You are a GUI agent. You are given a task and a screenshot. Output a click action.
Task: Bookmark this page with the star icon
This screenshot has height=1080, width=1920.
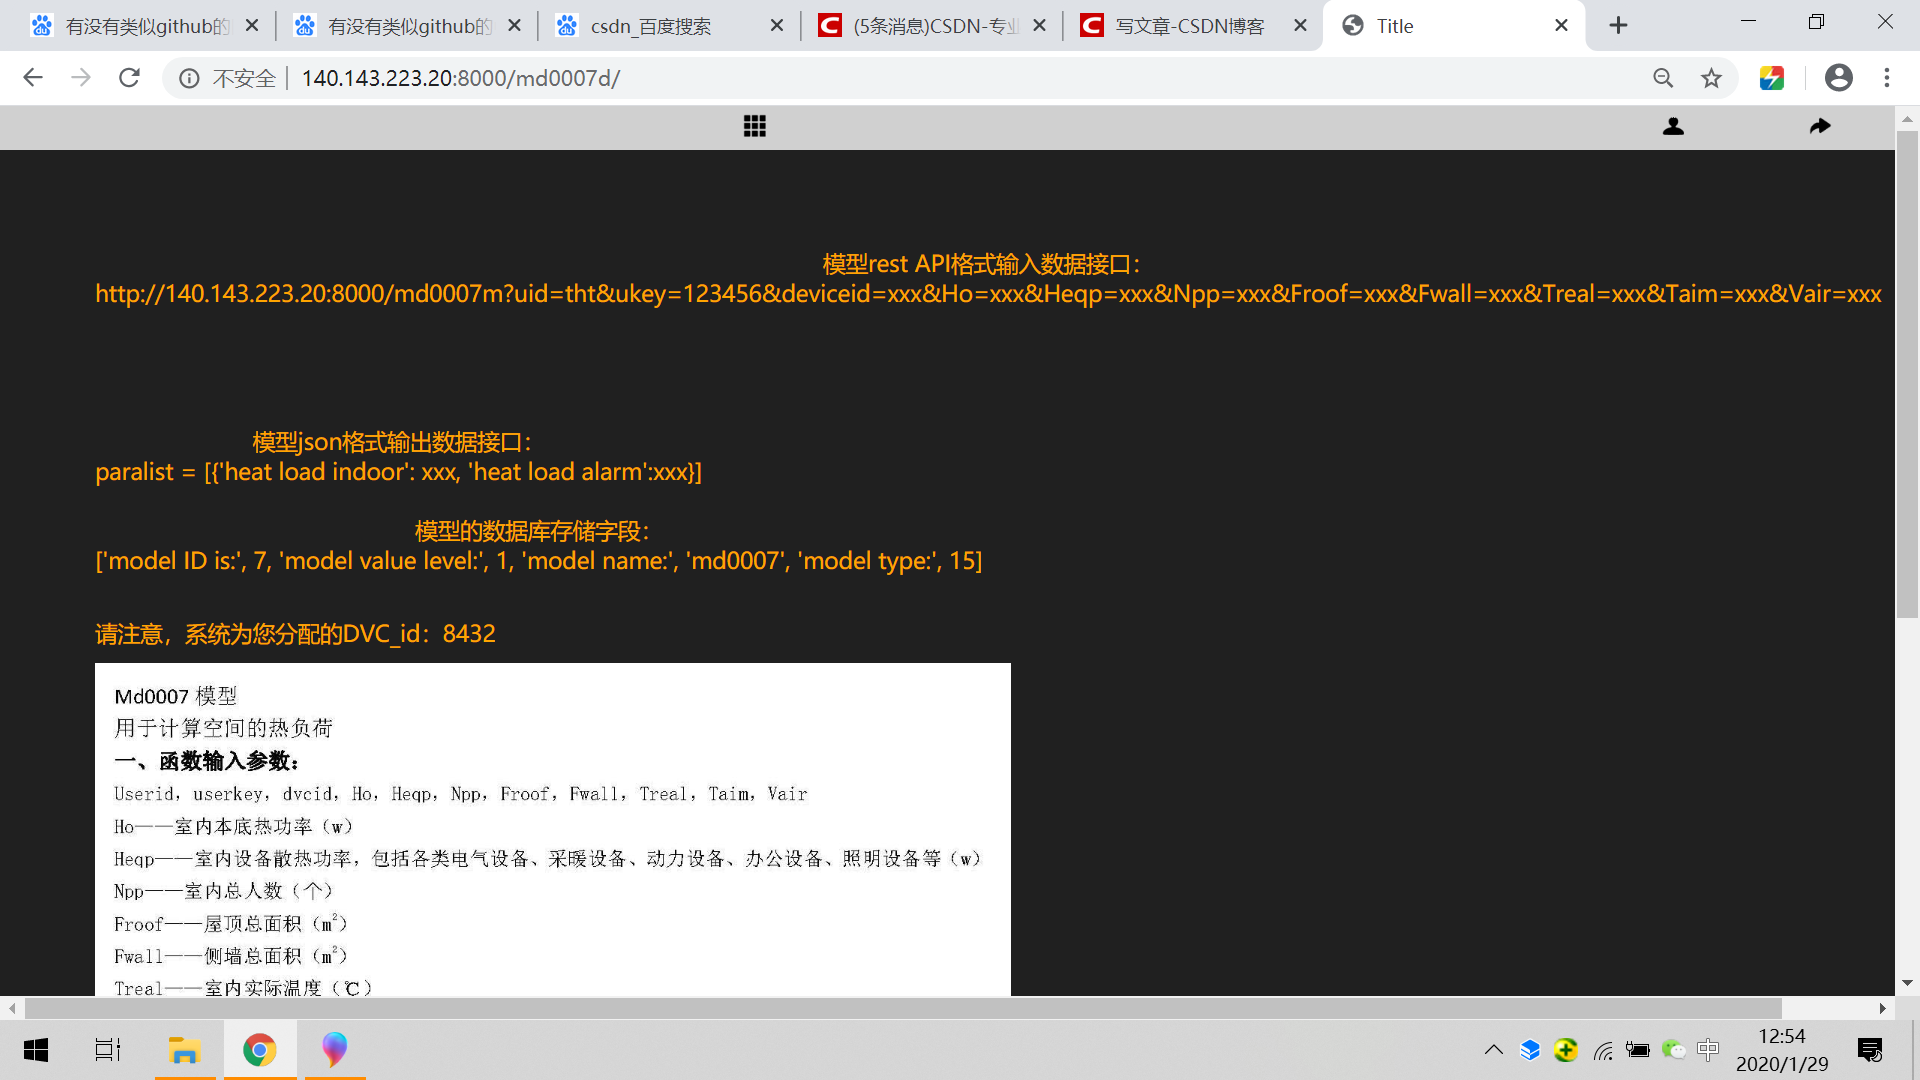click(1712, 78)
